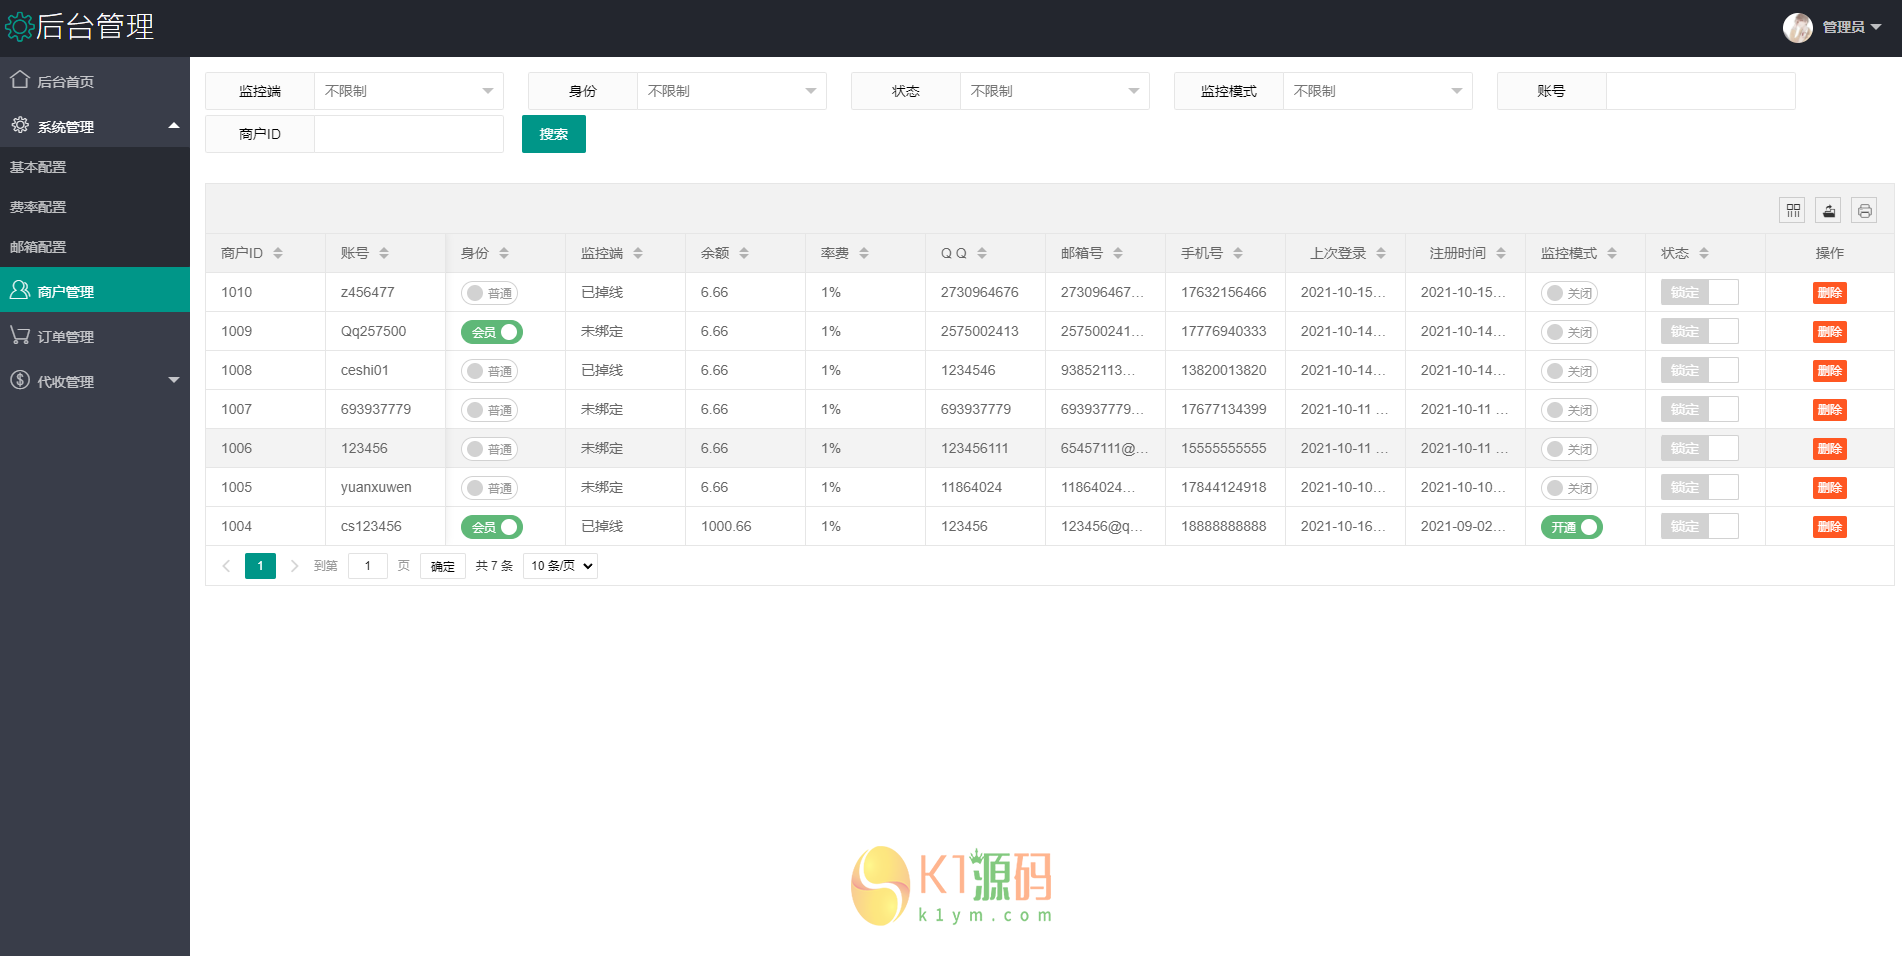Expand the 状态 filter dropdown

pyautogui.click(x=1054, y=91)
